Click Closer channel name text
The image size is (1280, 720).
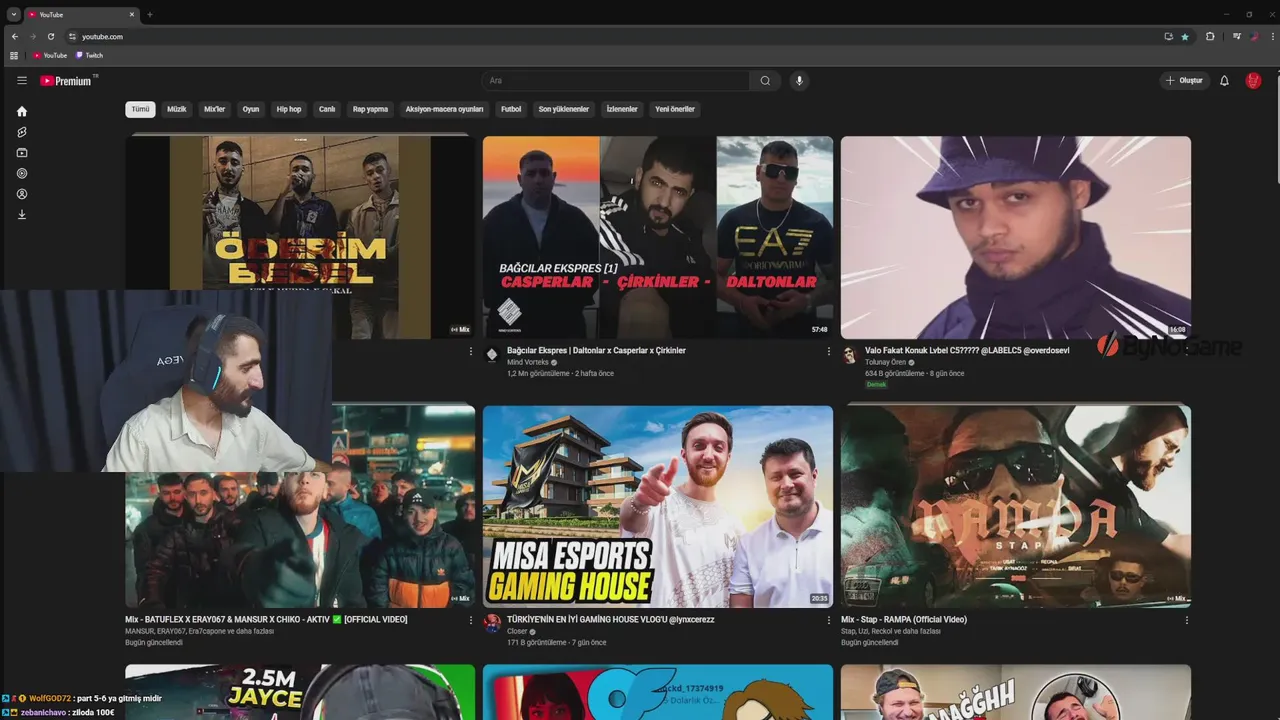click(x=517, y=632)
